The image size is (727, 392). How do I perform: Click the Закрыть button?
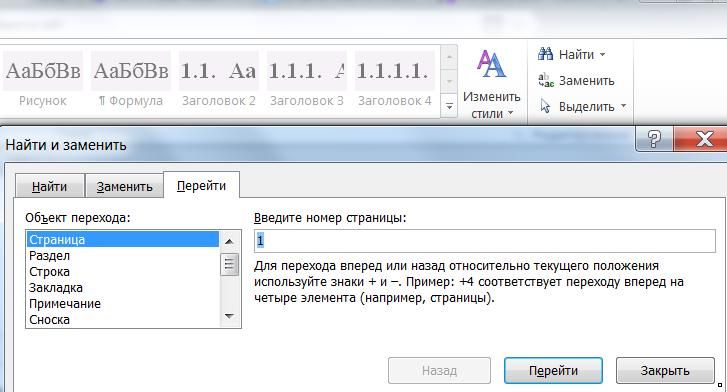click(x=665, y=370)
